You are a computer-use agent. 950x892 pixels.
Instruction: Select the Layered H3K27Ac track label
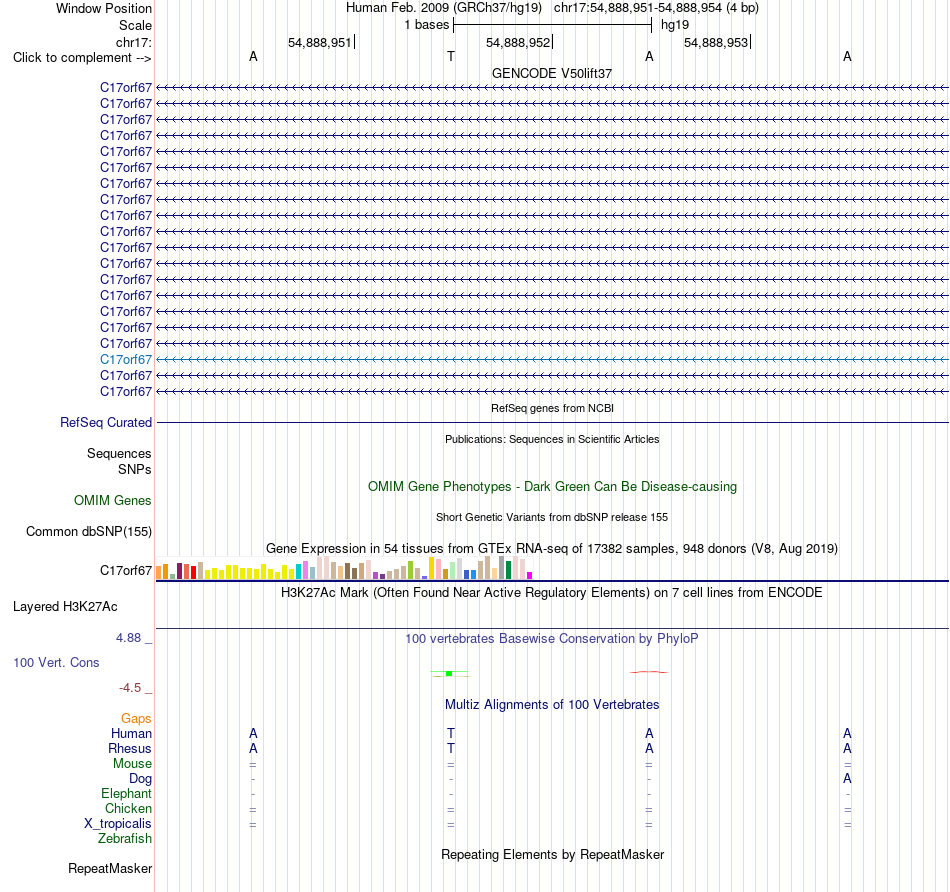click(65, 607)
